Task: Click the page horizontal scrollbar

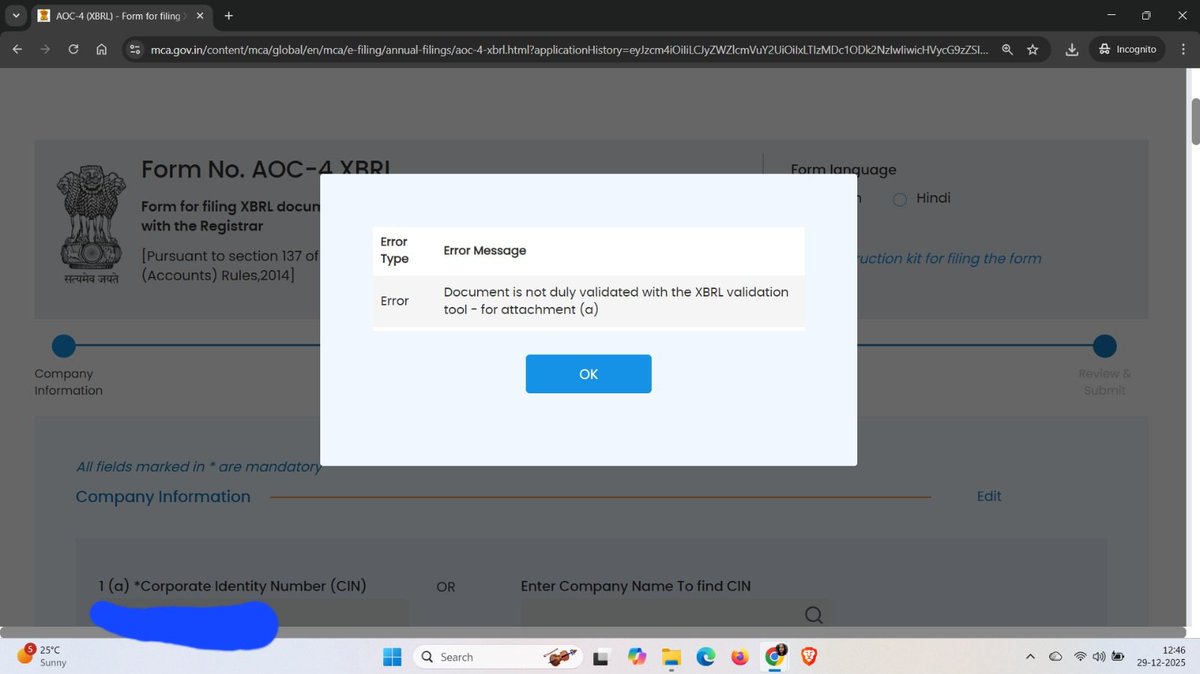Action: 593,633
